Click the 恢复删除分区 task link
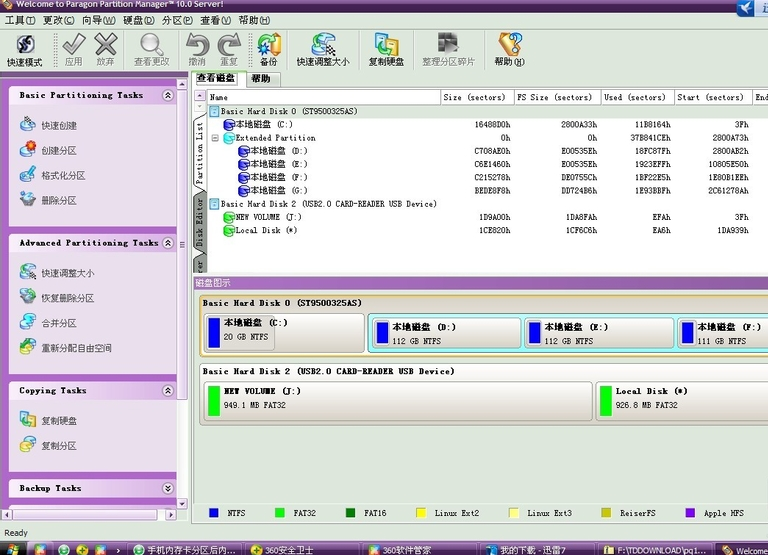 (x=67, y=298)
